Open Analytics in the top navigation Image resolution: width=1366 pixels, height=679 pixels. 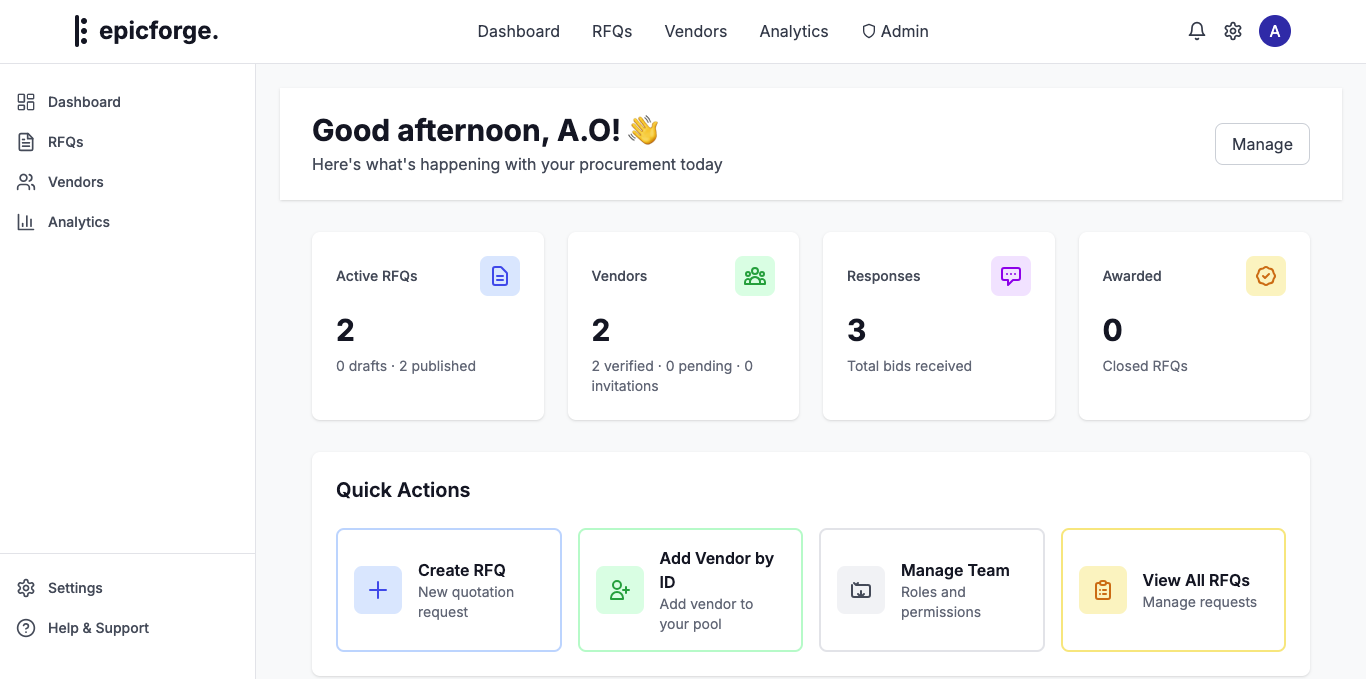[793, 31]
